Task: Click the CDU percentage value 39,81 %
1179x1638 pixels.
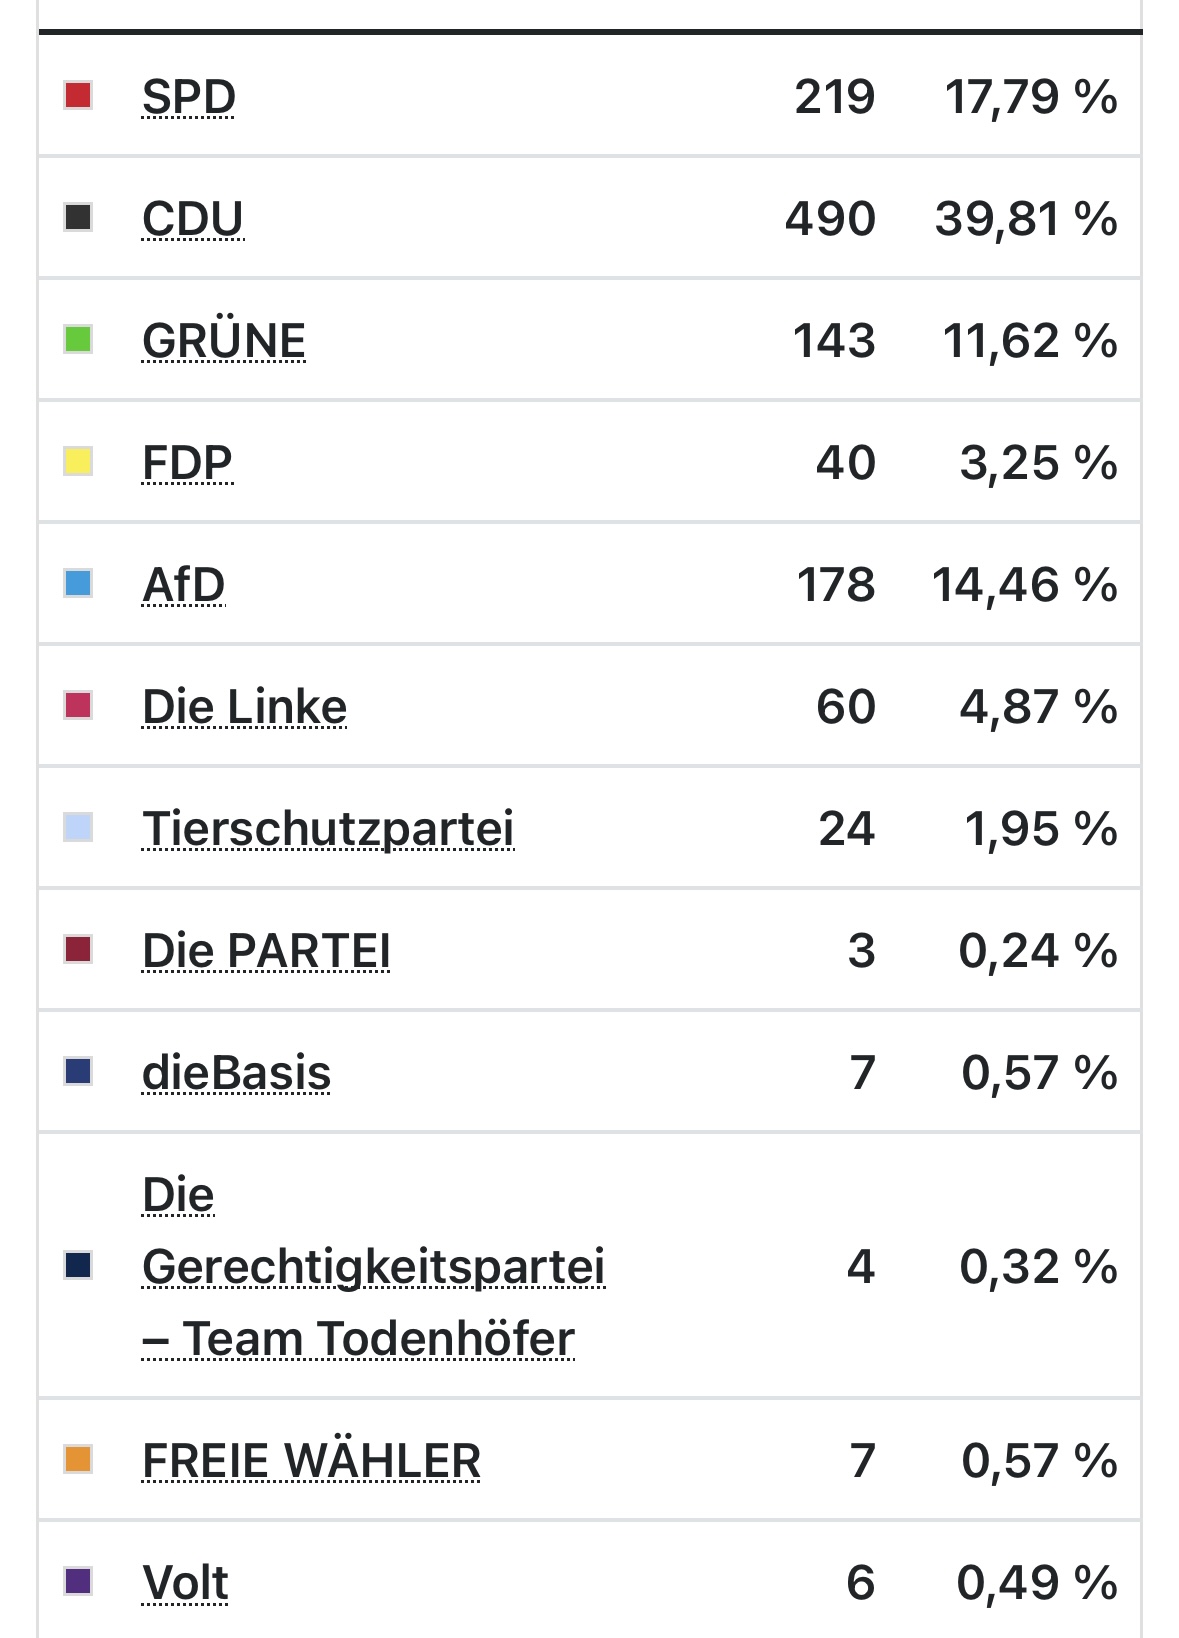Action: pos(1026,219)
